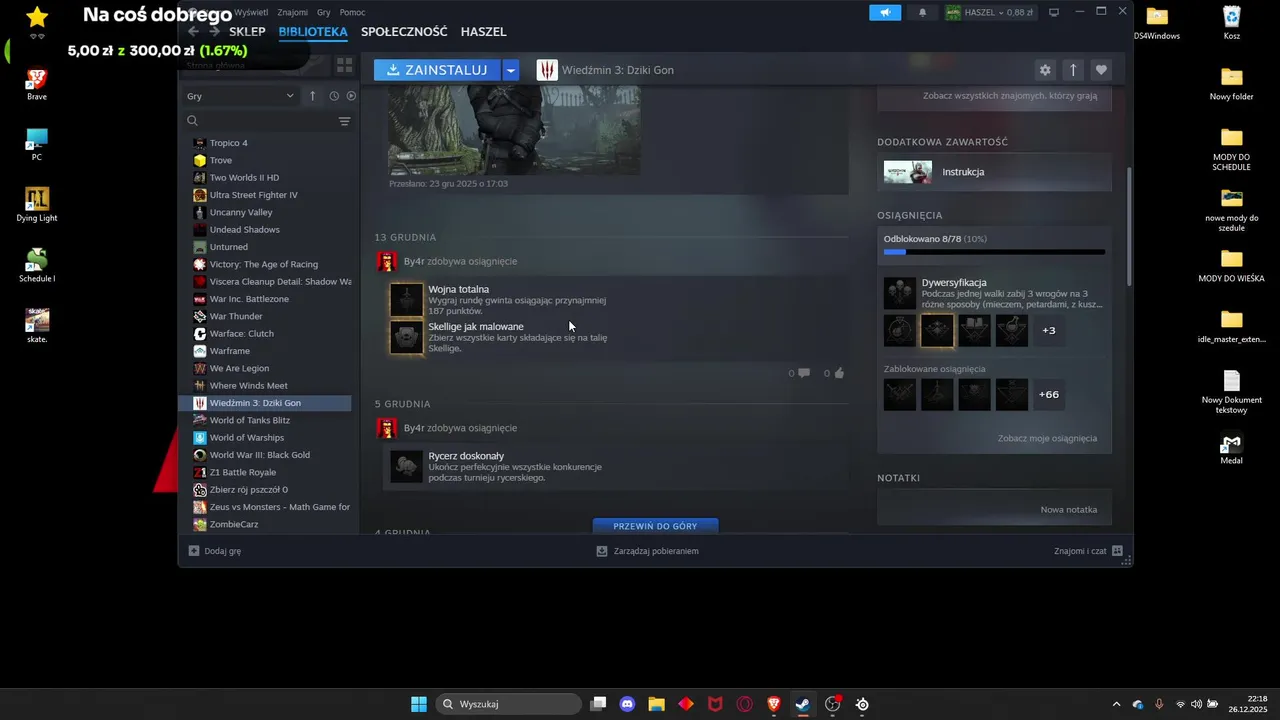1280x720 pixels.
Task: Open the Kosz recycle bin on desktop
Action: coord(1232,22)
